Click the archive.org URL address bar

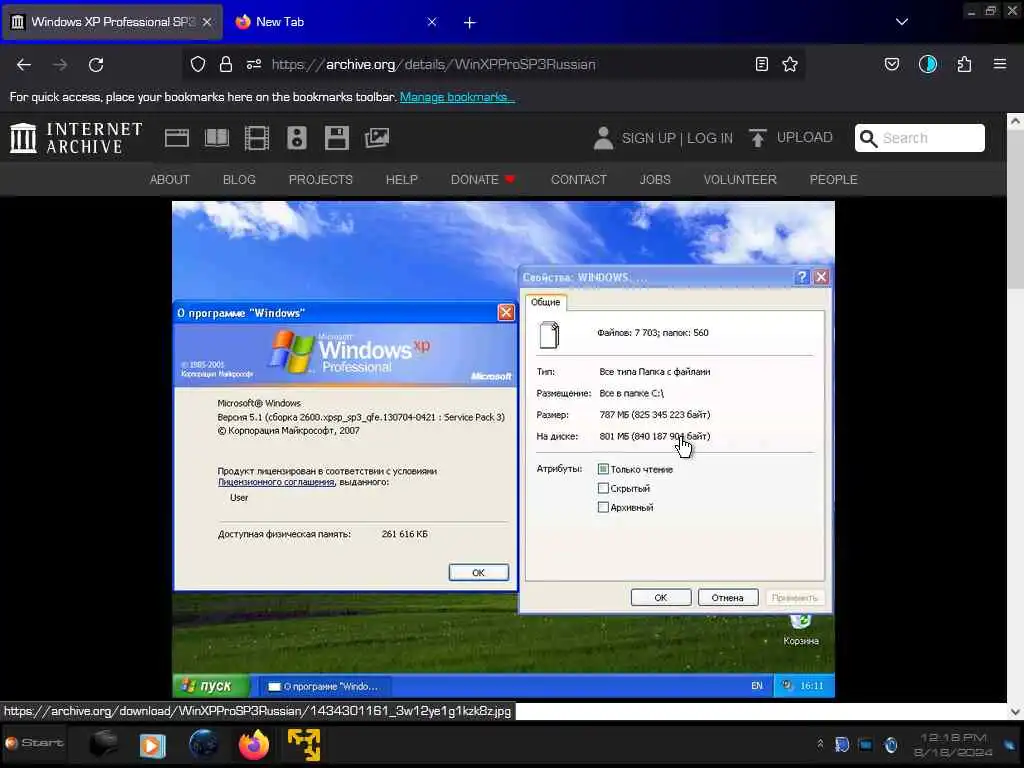(x=493, y=64)
